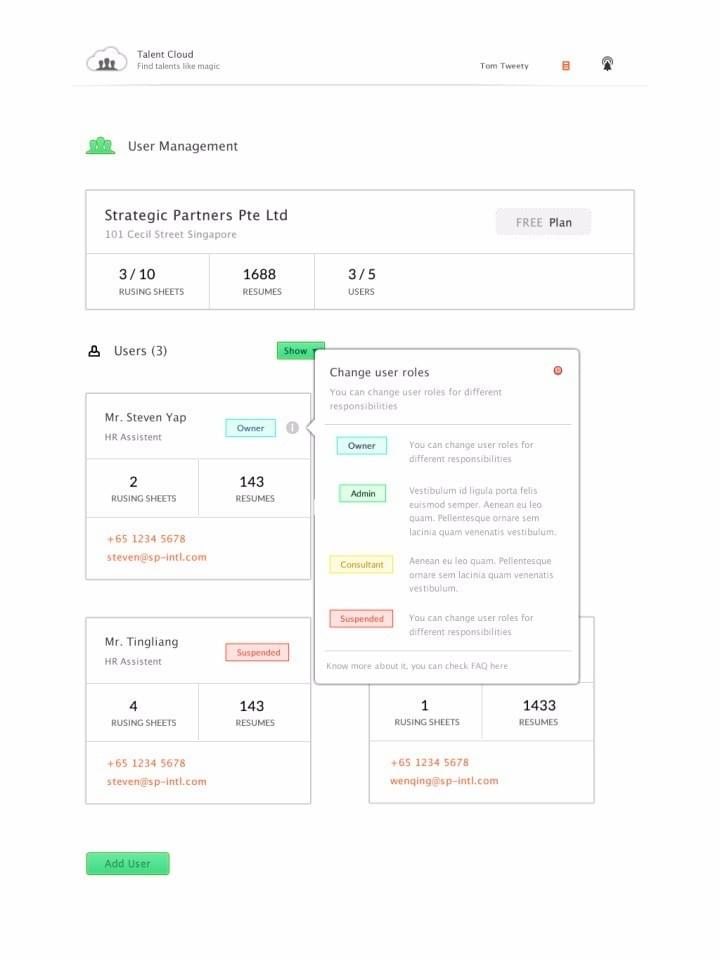Select the Suspended role in popup
This screenshot has width=720, height=960.
pyautogui.click(x=361, y=619)
